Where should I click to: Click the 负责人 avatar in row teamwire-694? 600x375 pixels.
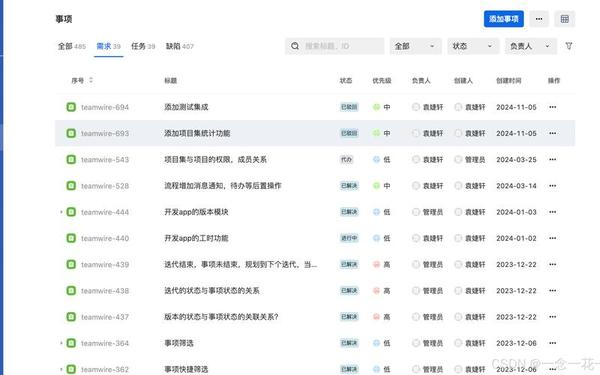coord(416,107)
